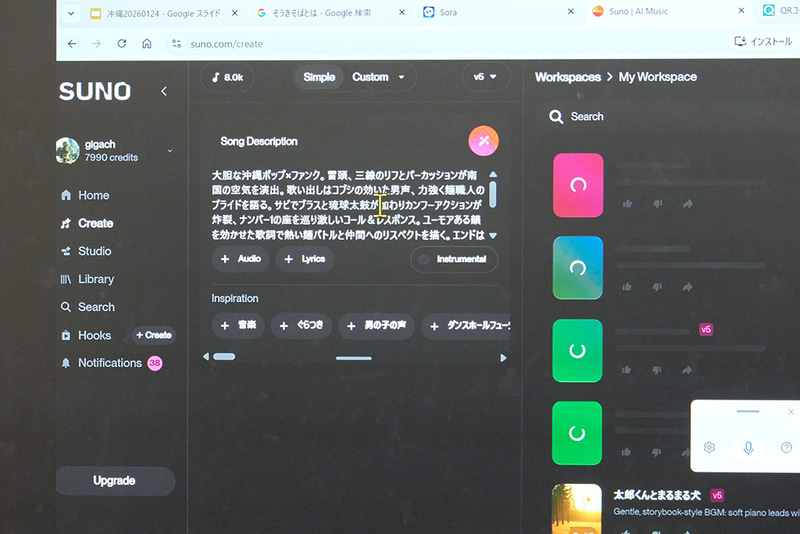Click the horizontal scroll left arrow

coord(206,357)
